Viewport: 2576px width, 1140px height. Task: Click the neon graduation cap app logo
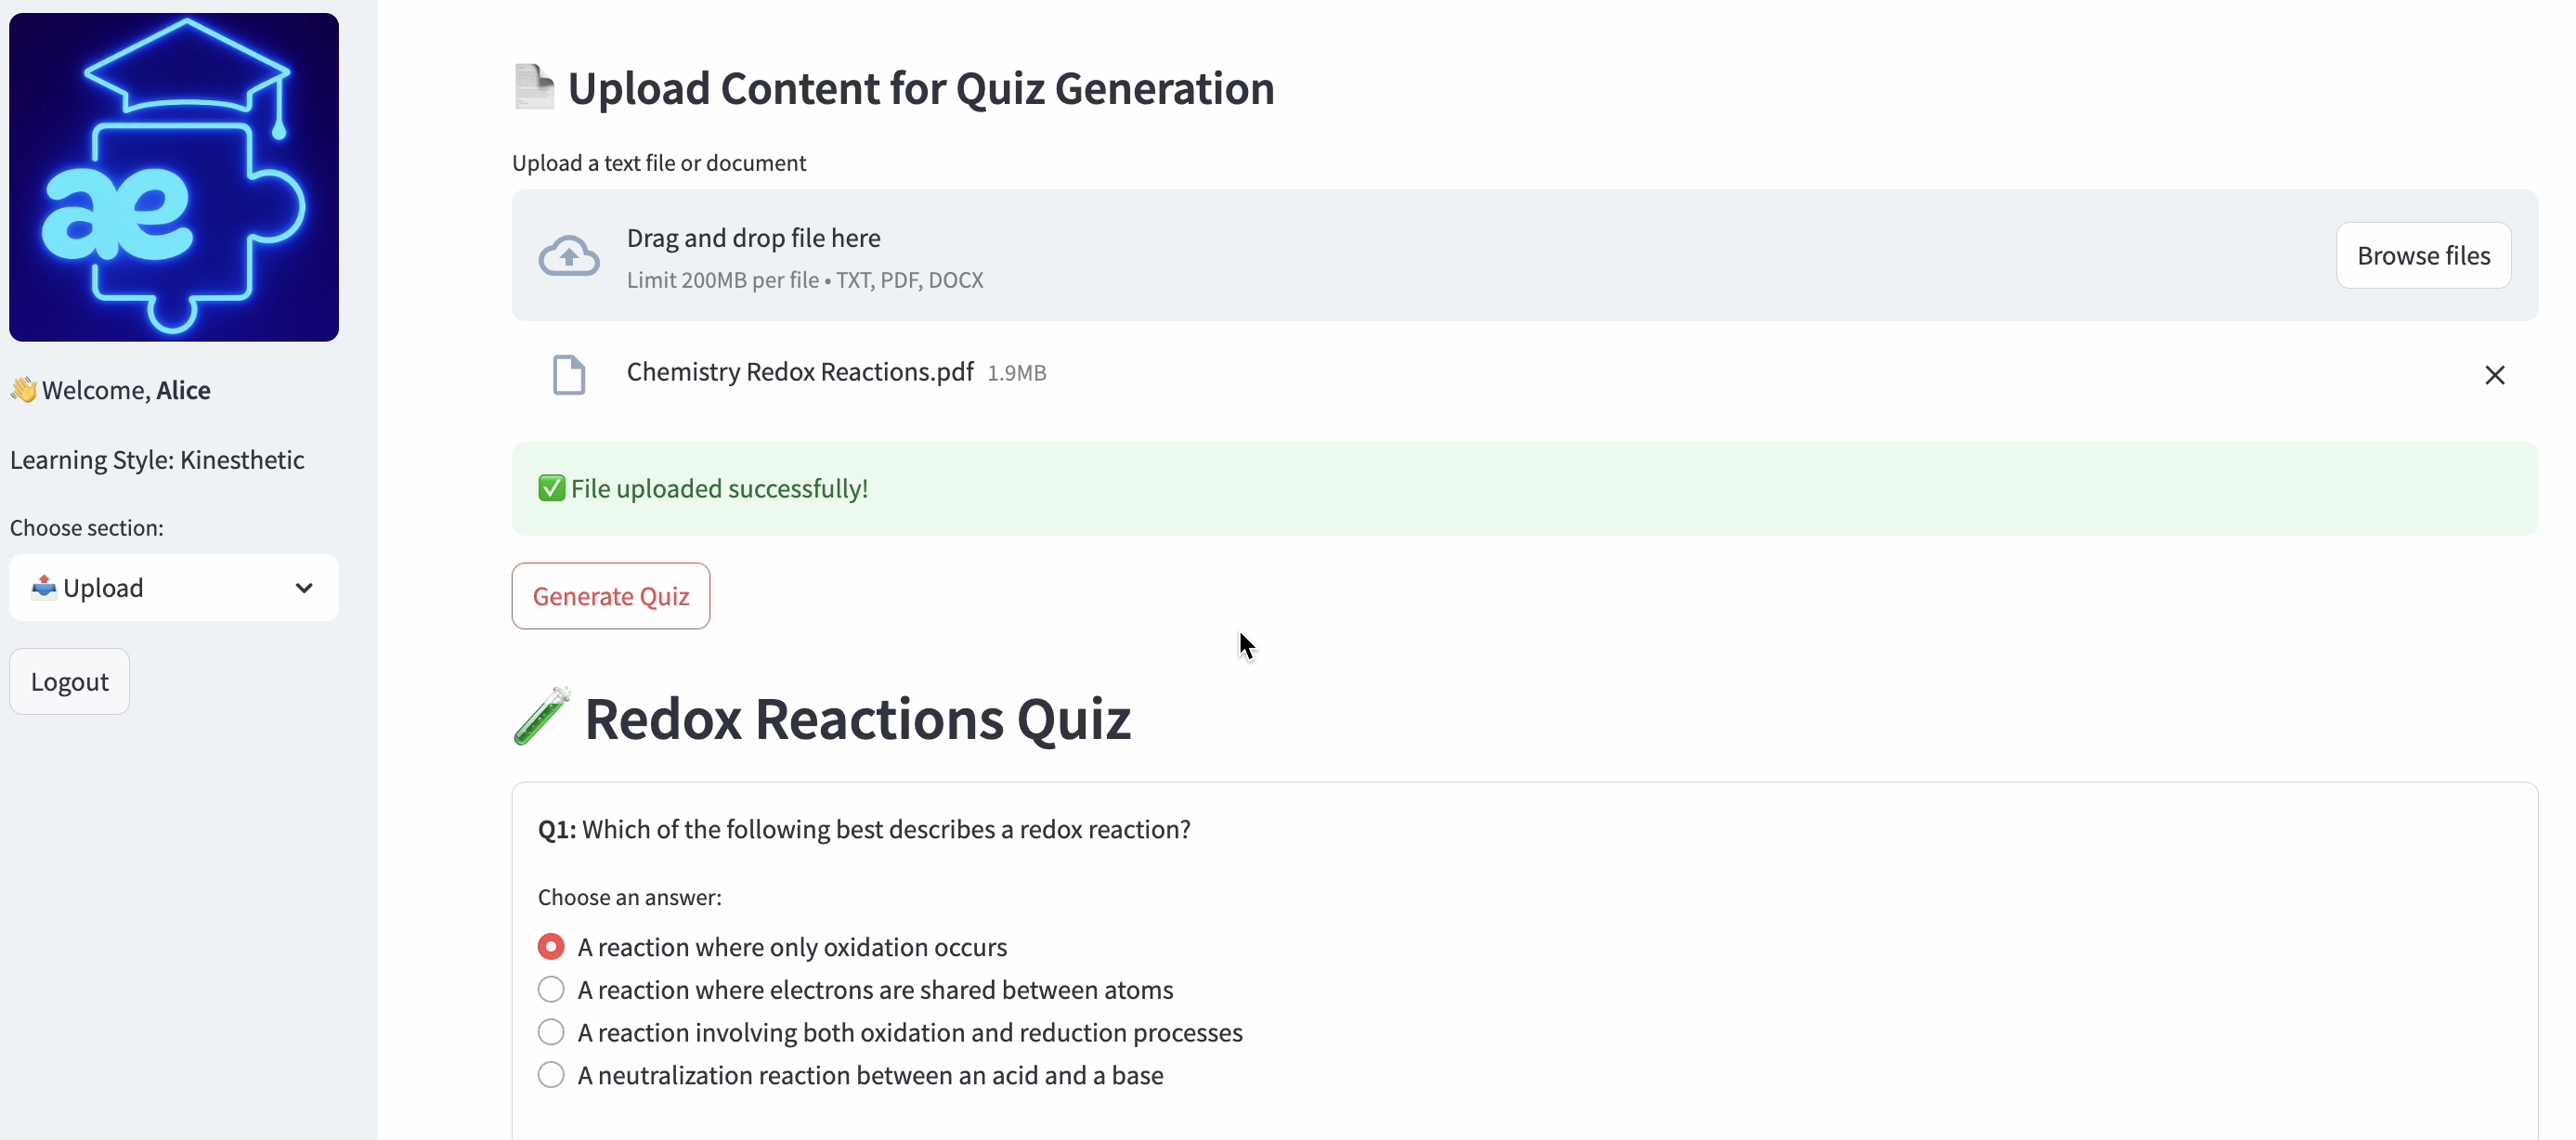[x=174, y=177]
